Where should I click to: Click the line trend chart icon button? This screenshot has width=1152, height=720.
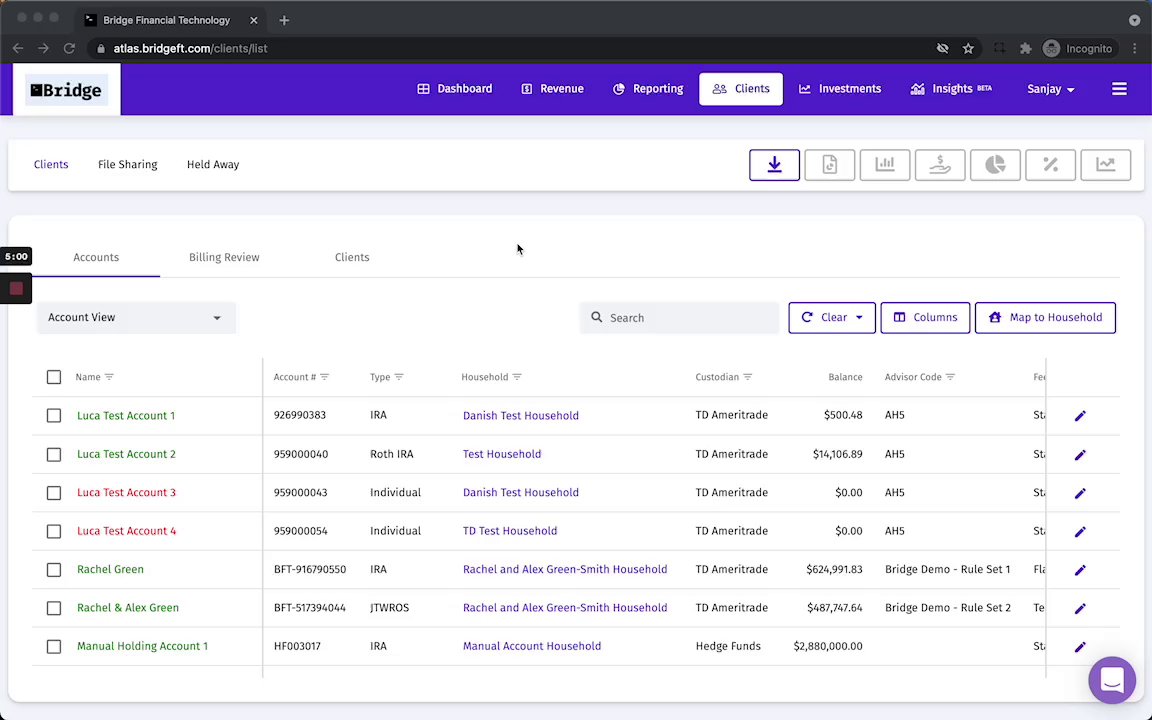pyautogui.click(x=1105, y=165)
